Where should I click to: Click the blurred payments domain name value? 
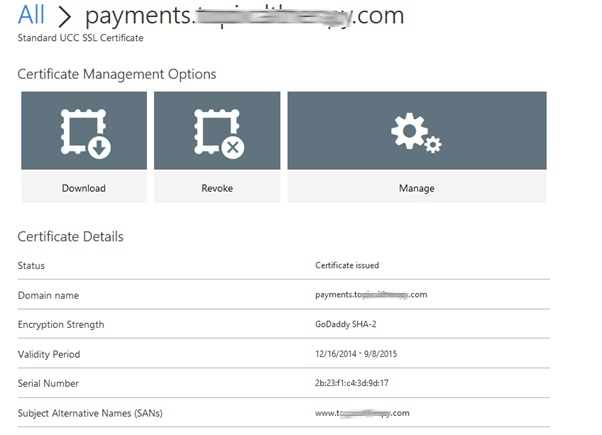[x=371, y=295]
